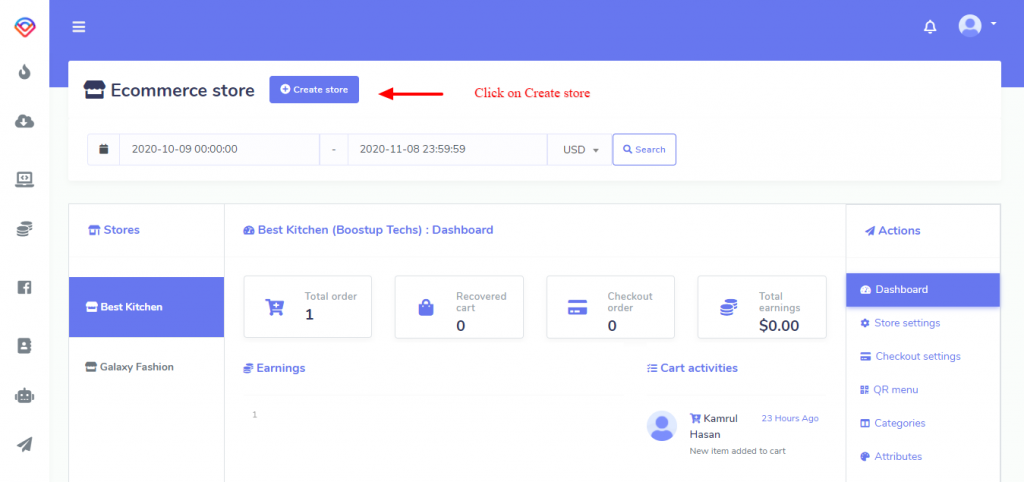1024x482 pixels.
Task: Open Categories in the Actions panel
Action: (923, 423)
